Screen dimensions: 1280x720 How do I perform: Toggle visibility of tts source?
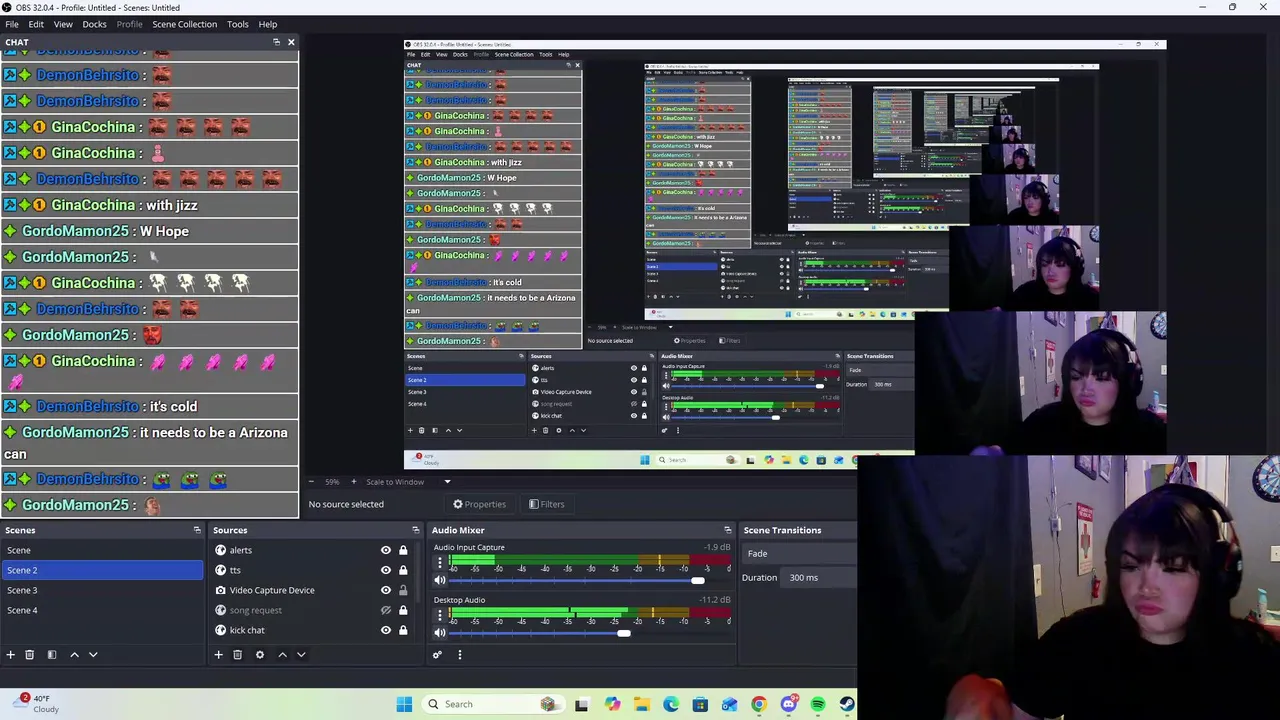(386, 570)
